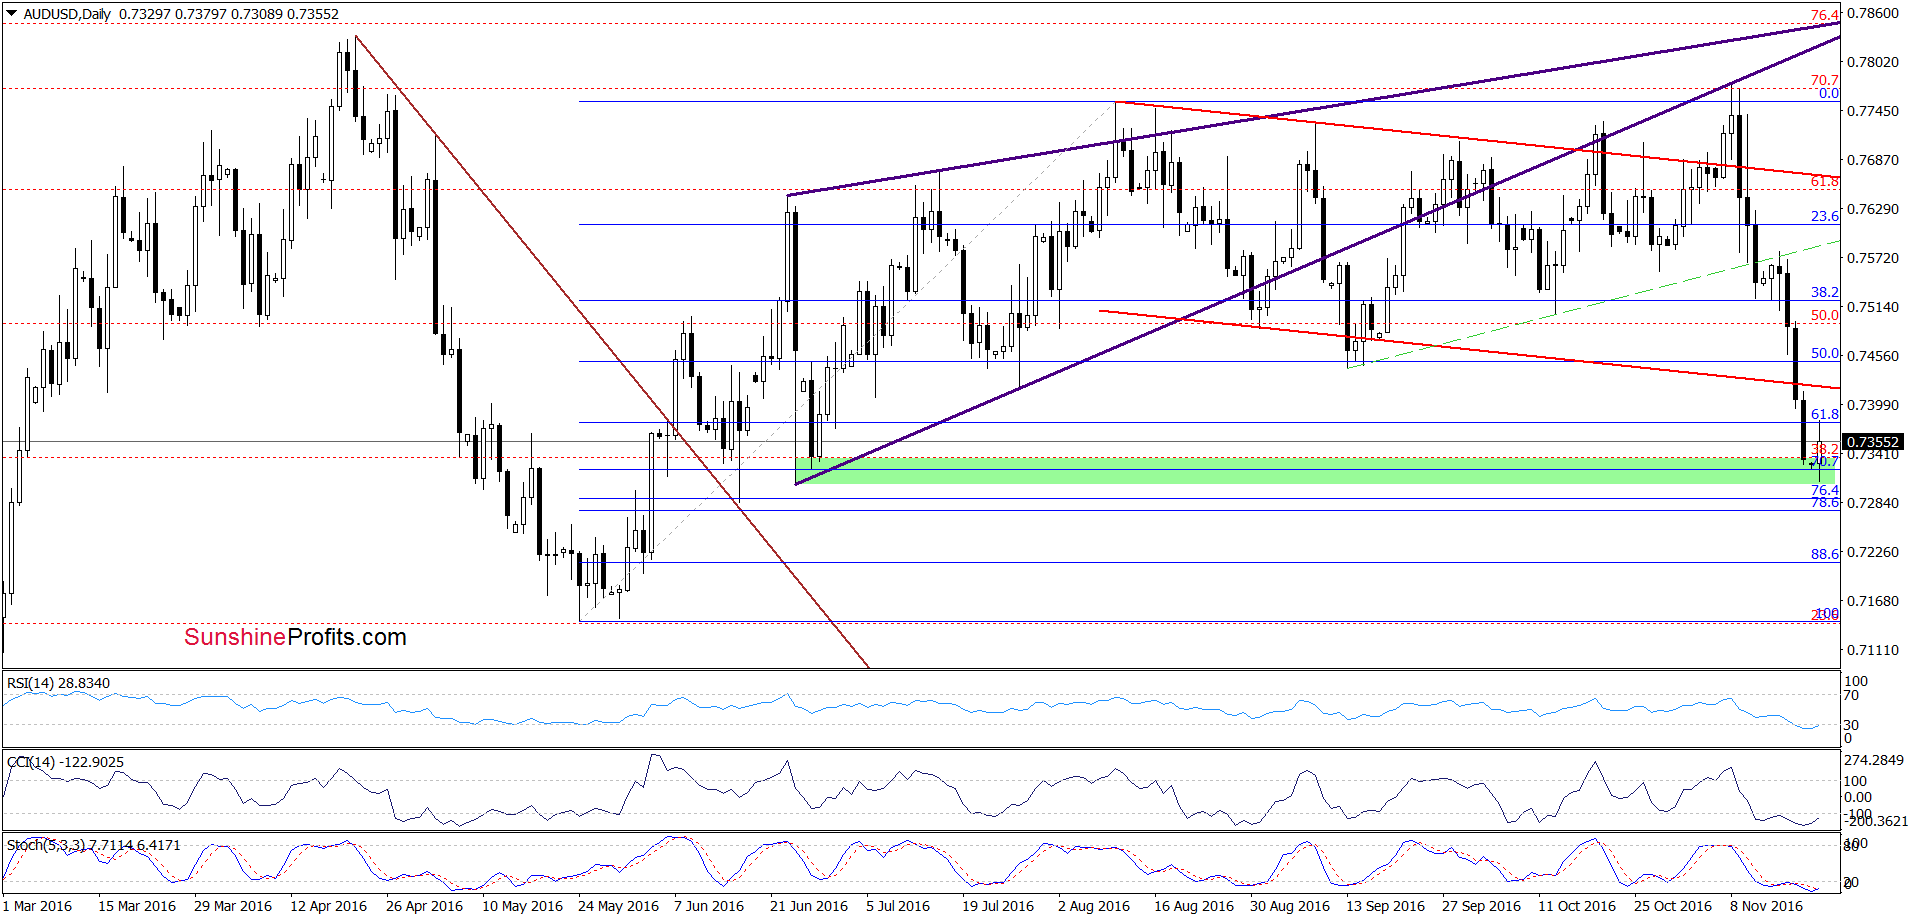Image resolution: width=1908 pixels, height=920 pixels.
Task: Click the green support zone rectangle
Action: click(x=1317, y=470)
